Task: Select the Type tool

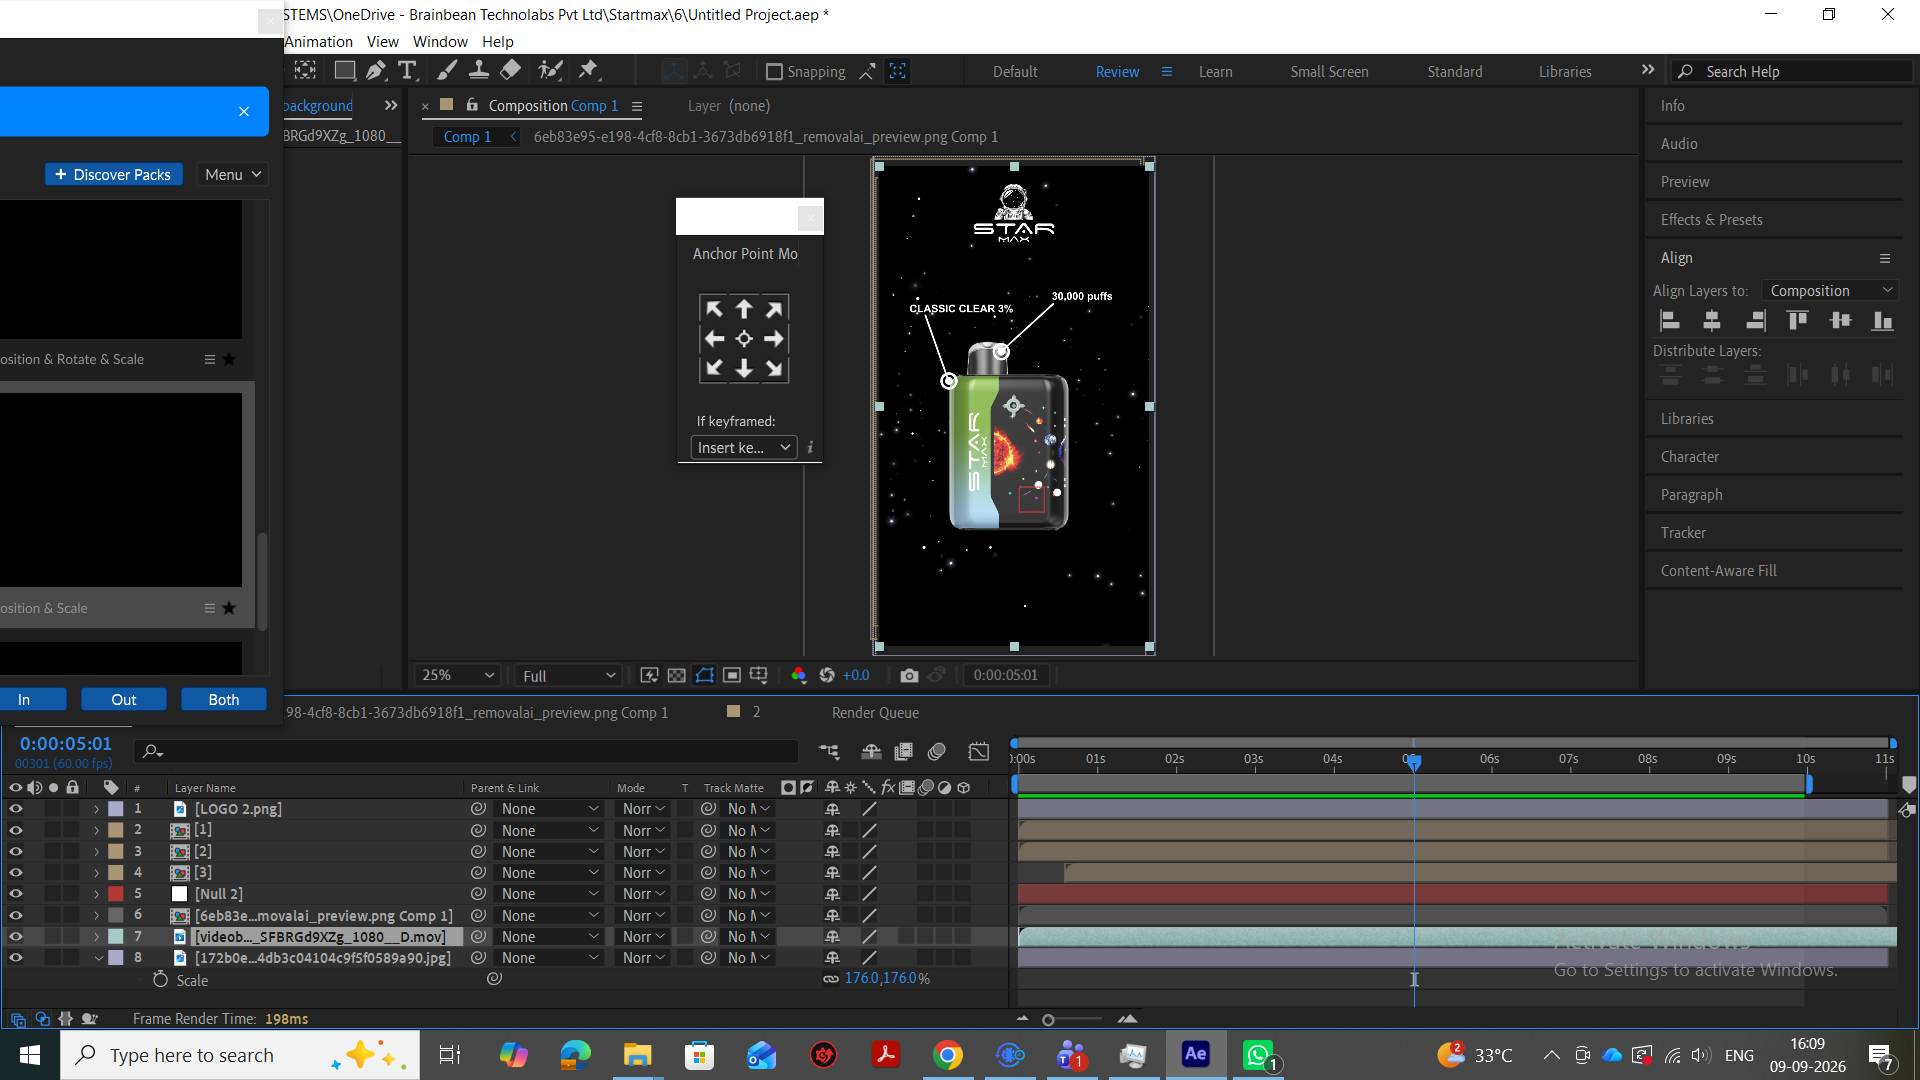Action: (x=407, y=70)
